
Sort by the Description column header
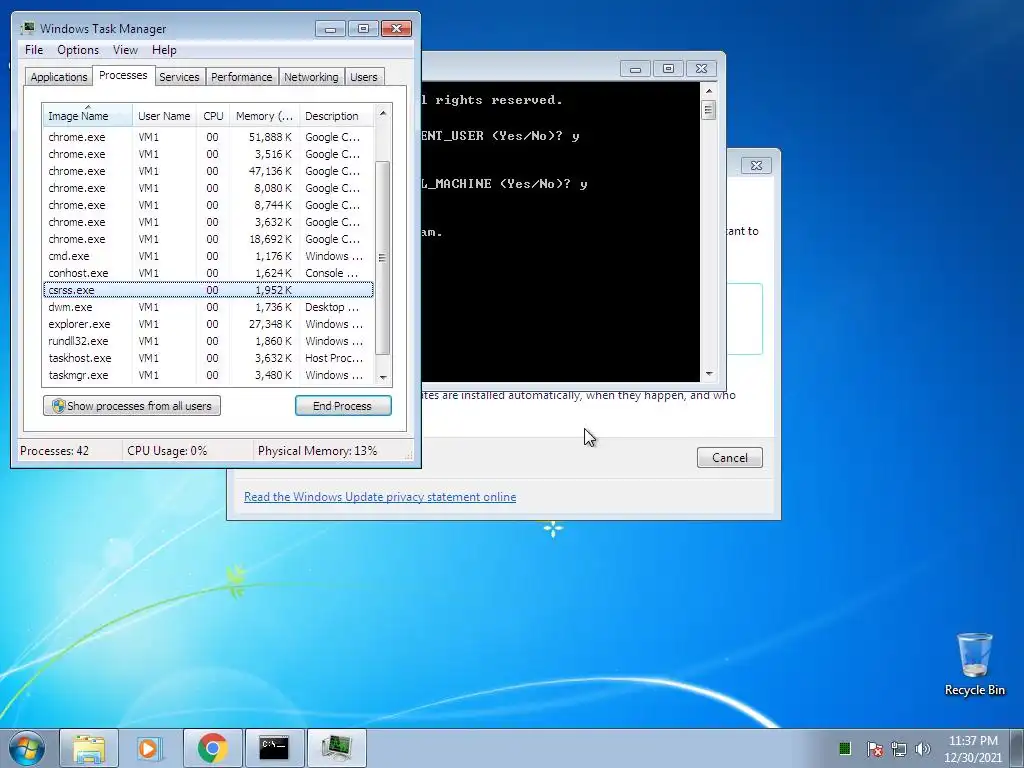[x=336, y=116]
